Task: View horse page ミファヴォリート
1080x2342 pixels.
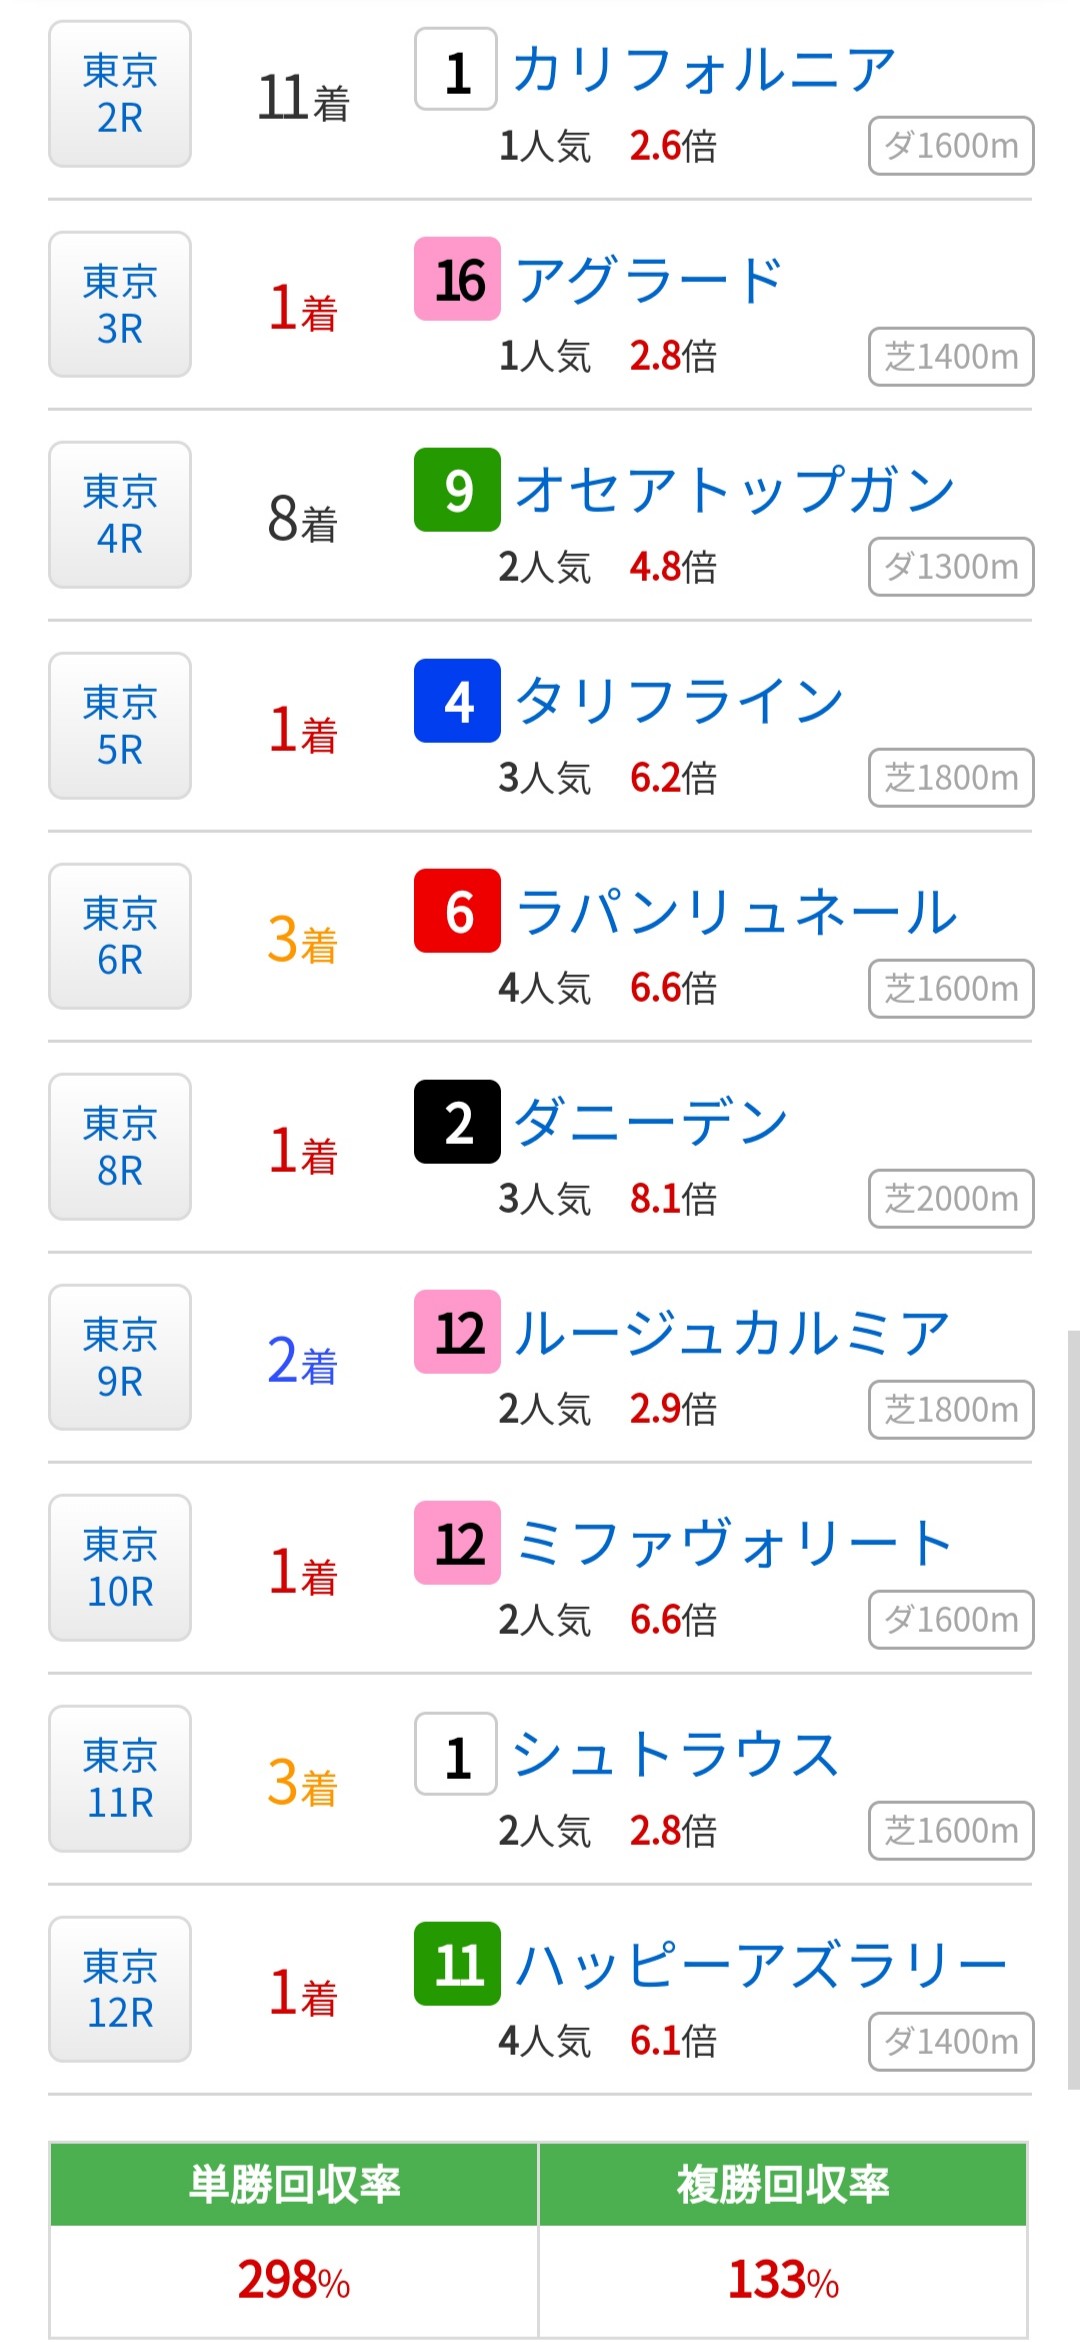Action: click(x=734, y=1543)
